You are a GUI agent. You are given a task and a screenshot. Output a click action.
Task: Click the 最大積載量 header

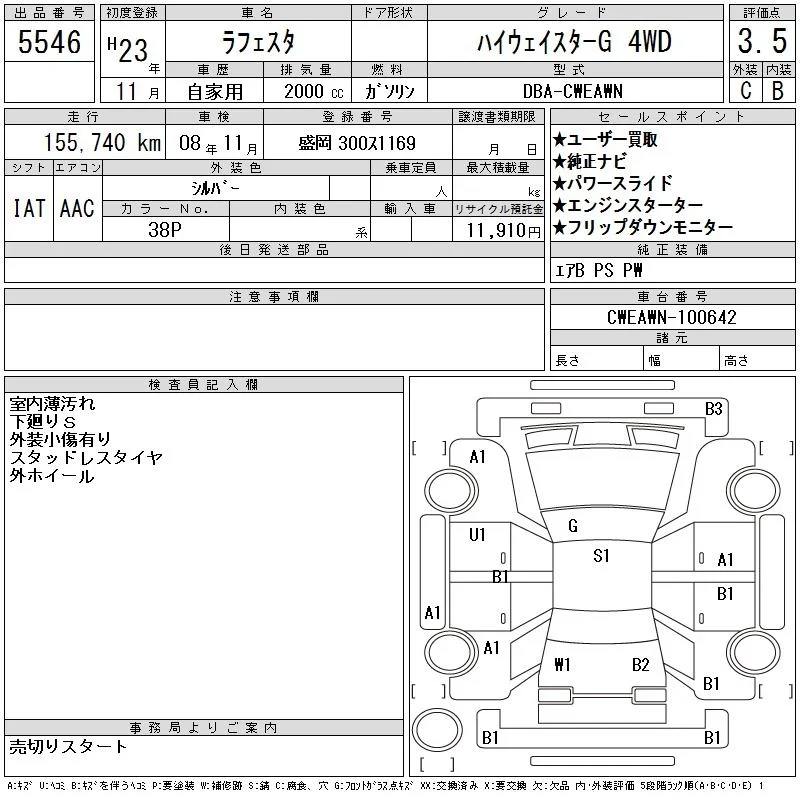(498, 168)
